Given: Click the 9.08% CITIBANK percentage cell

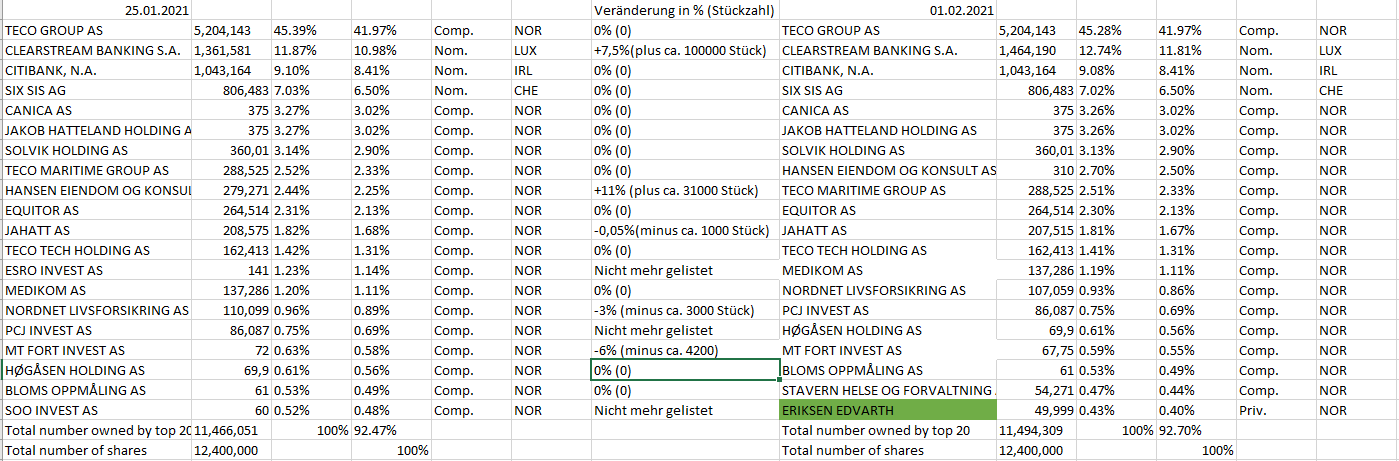Looking at the screenshot, I should [x=1115, y=71].
